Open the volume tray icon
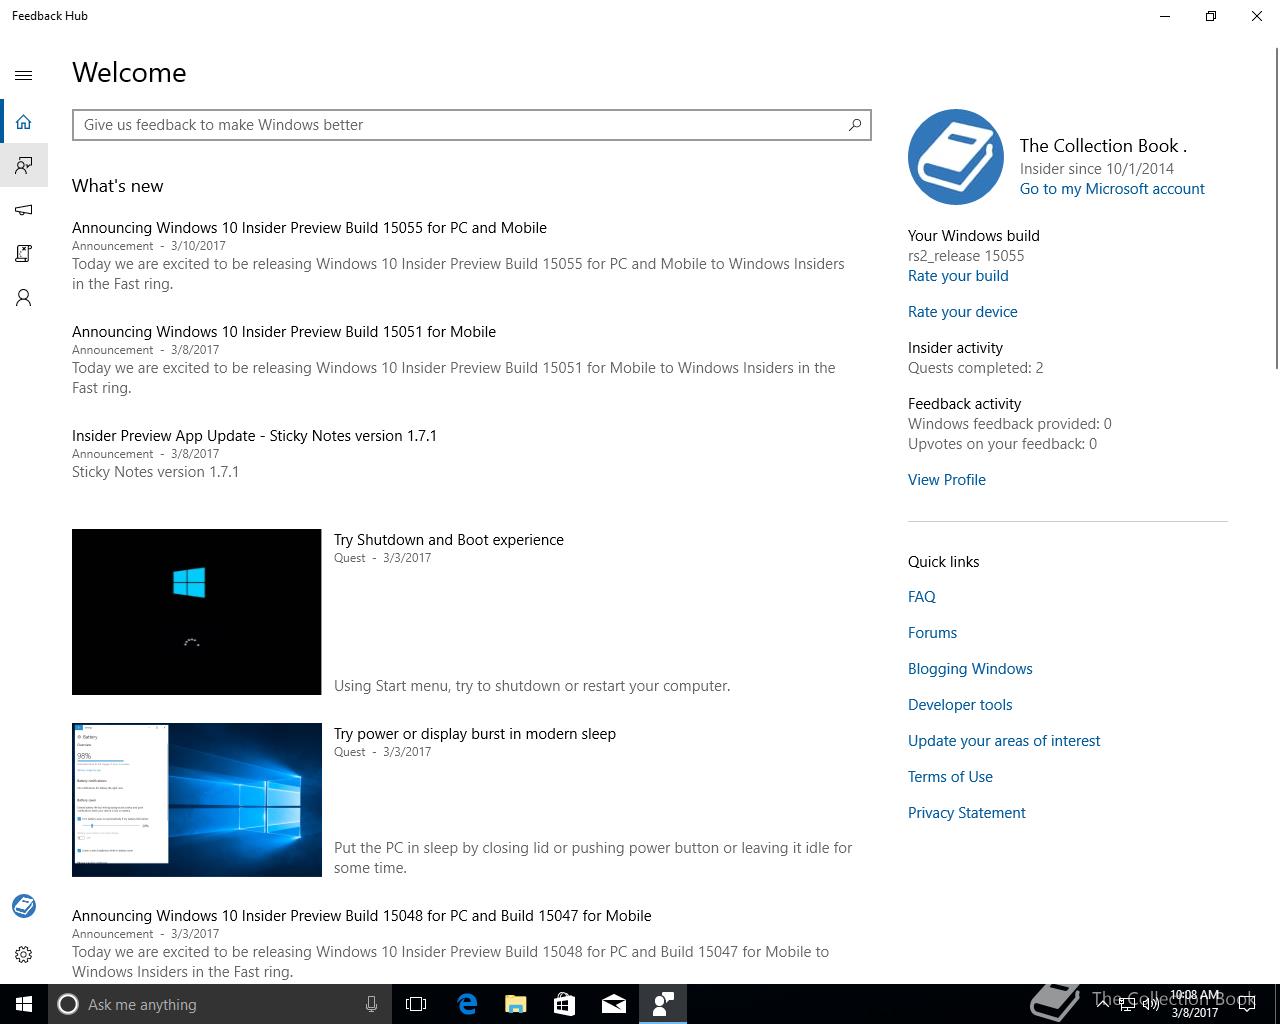The width and height of the screenshot is (1280, 1024). coord(1151,1004)
